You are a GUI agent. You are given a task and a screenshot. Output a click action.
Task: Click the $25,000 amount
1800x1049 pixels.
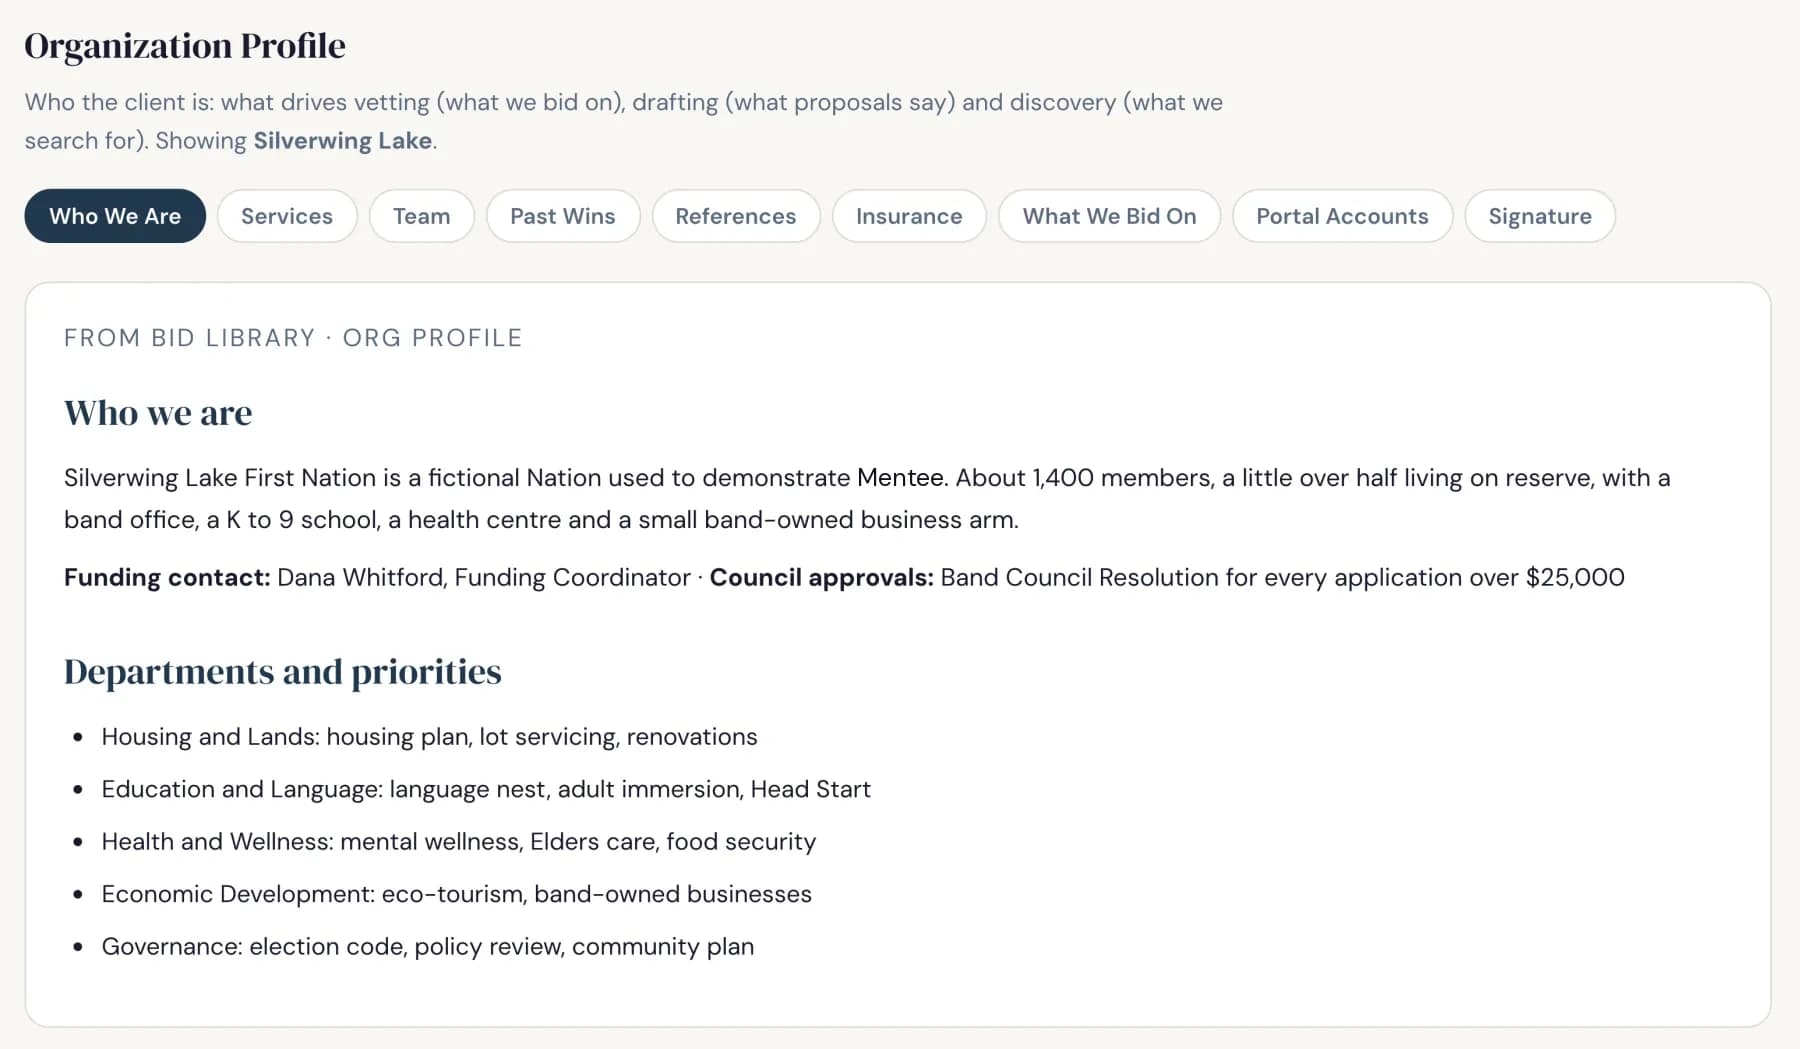[x=1575, y=577]
